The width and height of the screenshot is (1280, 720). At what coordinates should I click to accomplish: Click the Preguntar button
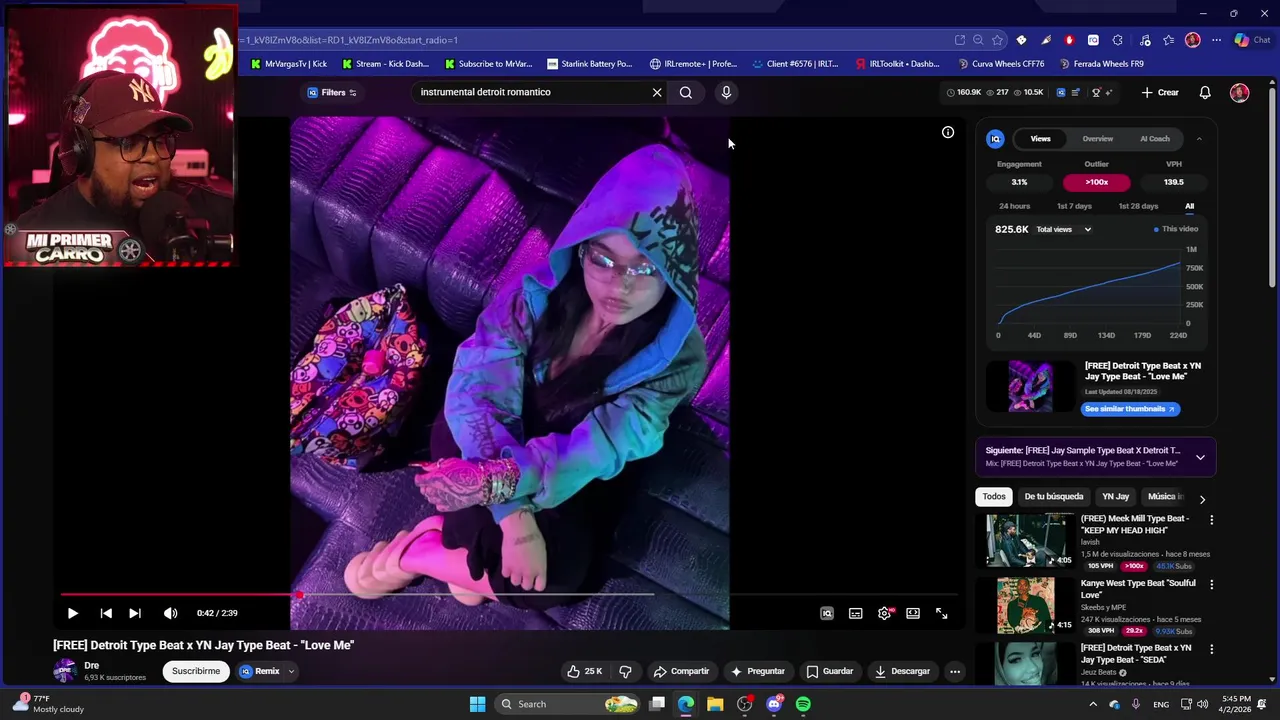758,671
